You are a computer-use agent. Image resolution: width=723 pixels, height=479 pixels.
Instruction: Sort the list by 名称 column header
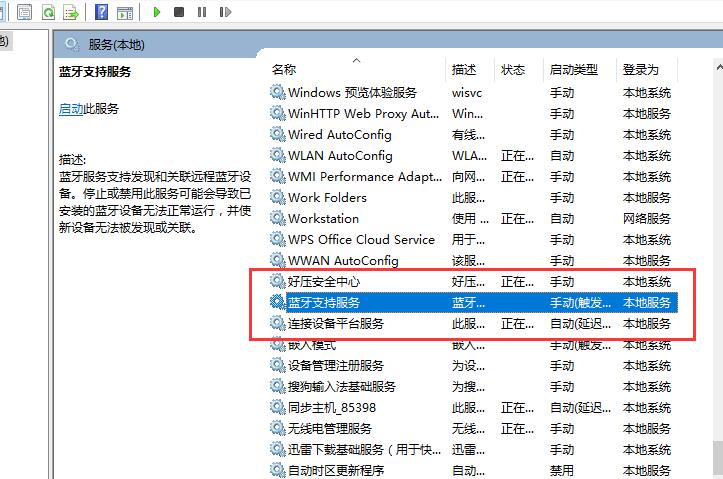(x=284, y=70)
